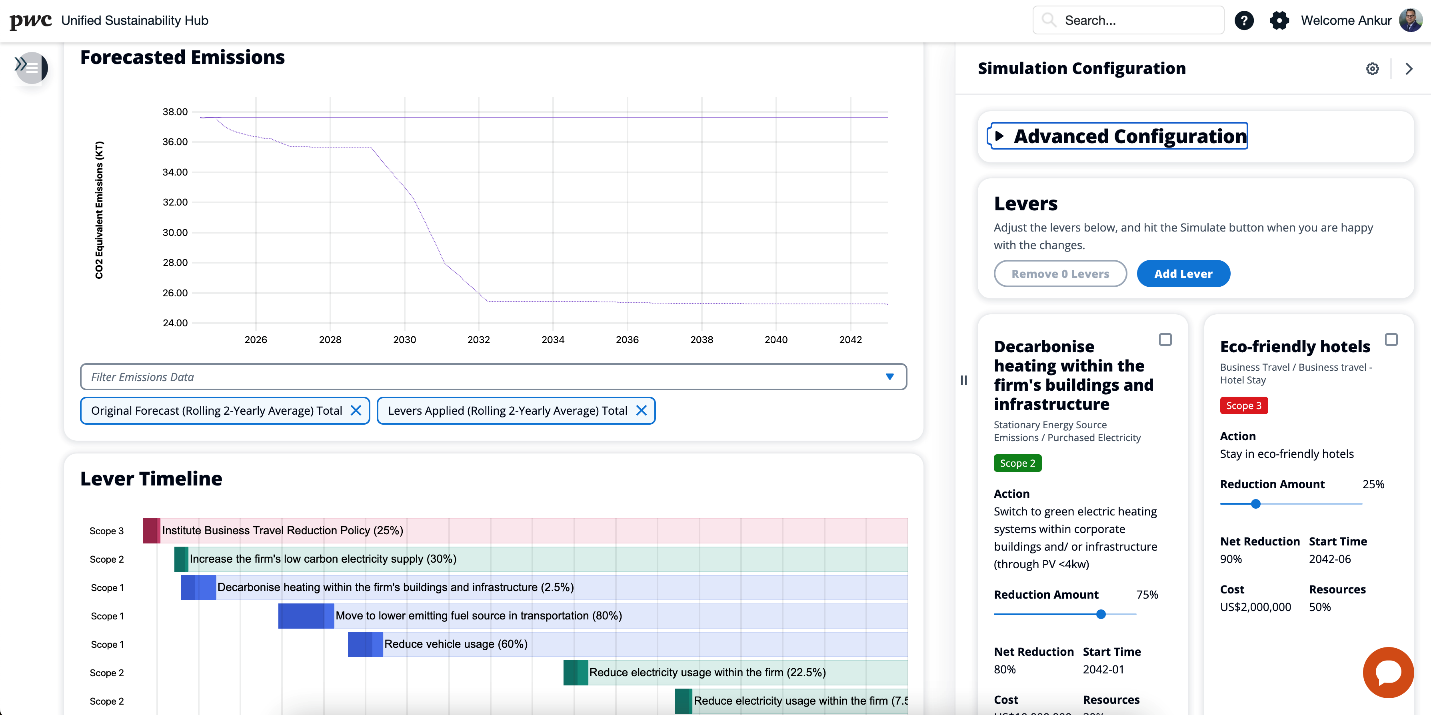
Task: Click Ankur's profile avatar
Action: pos(1410,20)
